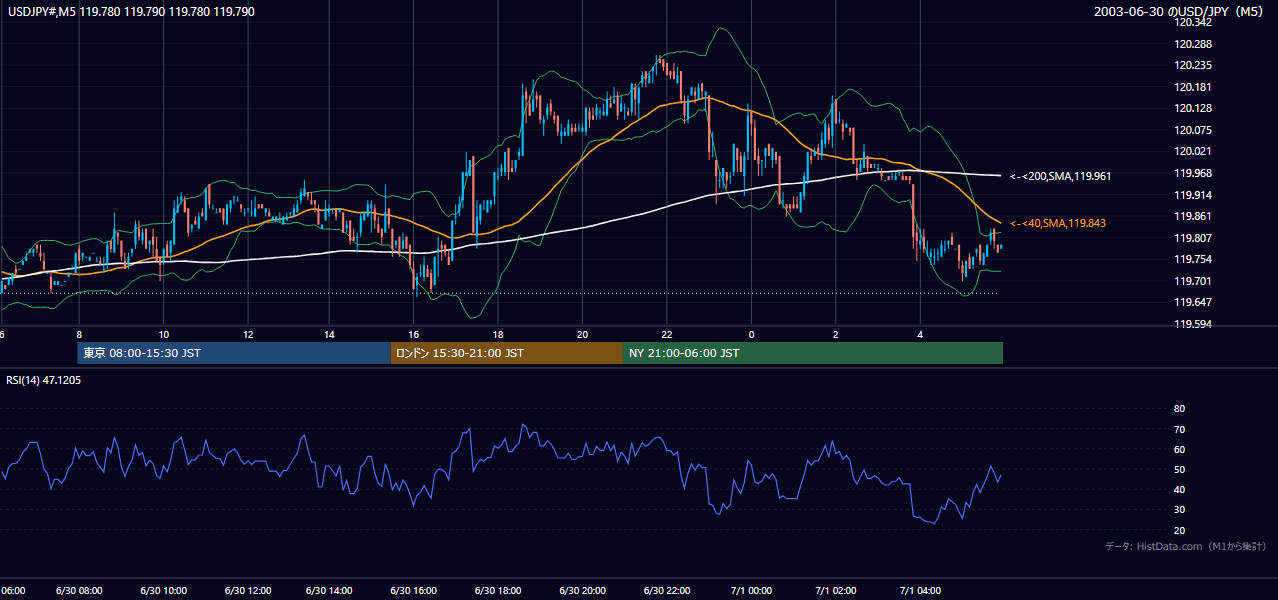Screen dimensions: 1278x600
Task: Click RSI scale level 70
Action: pyautogui.click(x=1179, y=429)
